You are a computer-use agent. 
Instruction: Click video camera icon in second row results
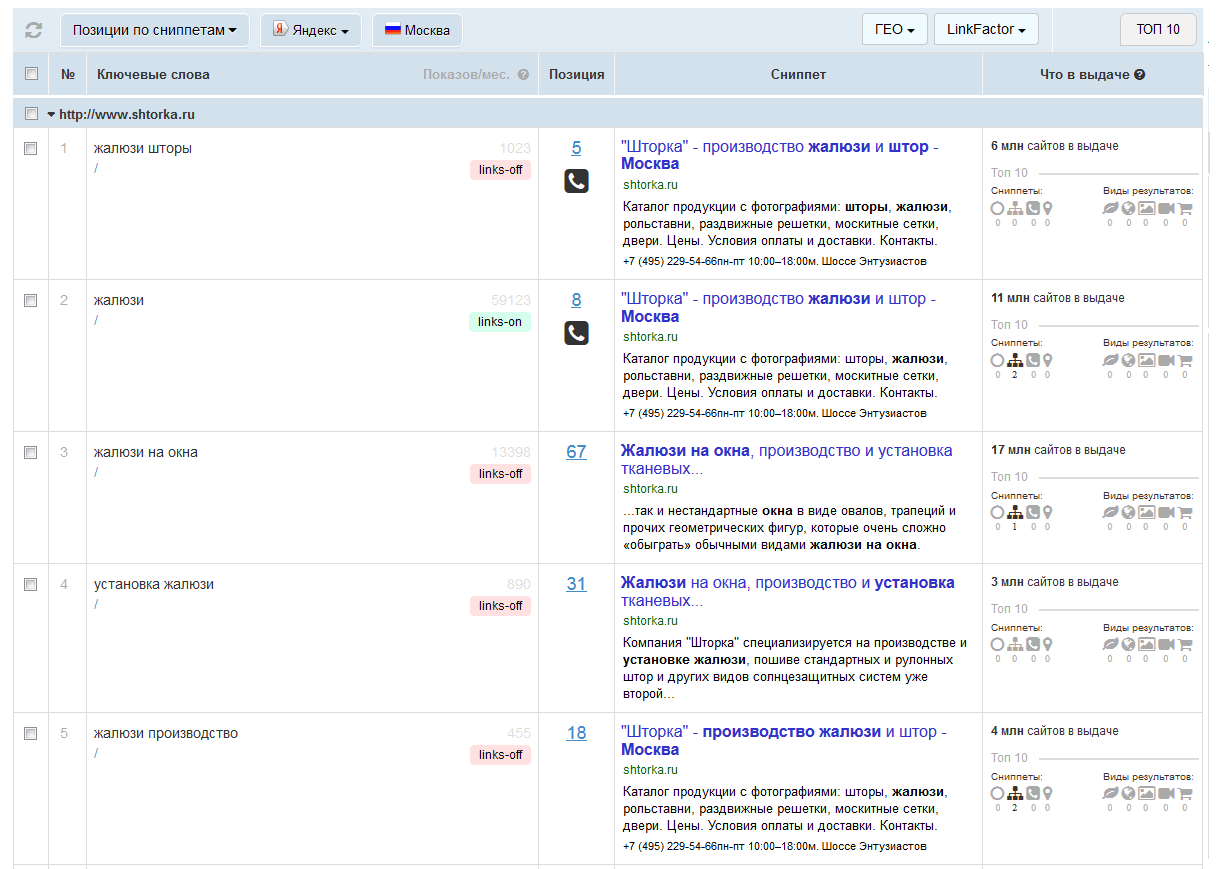tap(1166, 360)
